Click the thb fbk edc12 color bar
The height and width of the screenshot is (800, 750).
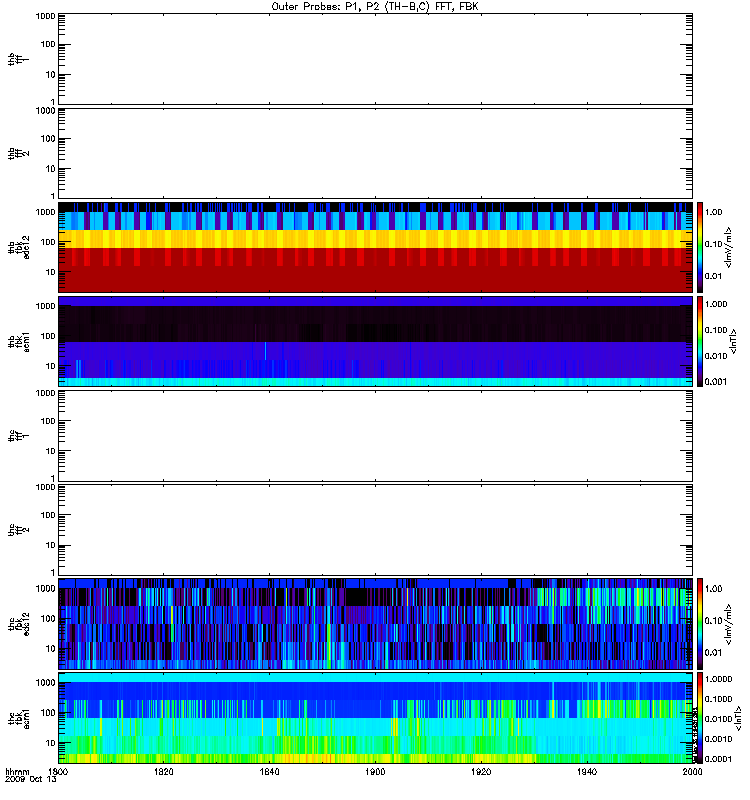(700, 247)
